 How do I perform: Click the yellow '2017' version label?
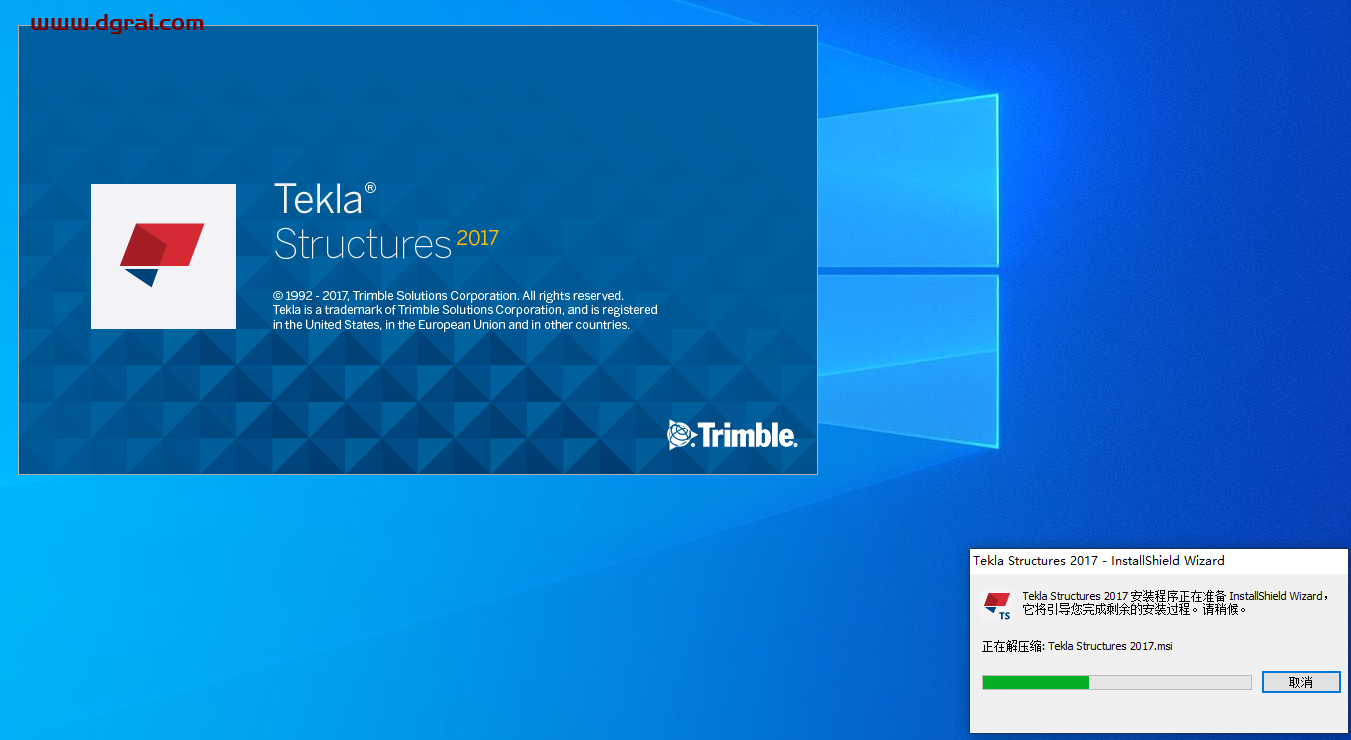pos(478,238)
